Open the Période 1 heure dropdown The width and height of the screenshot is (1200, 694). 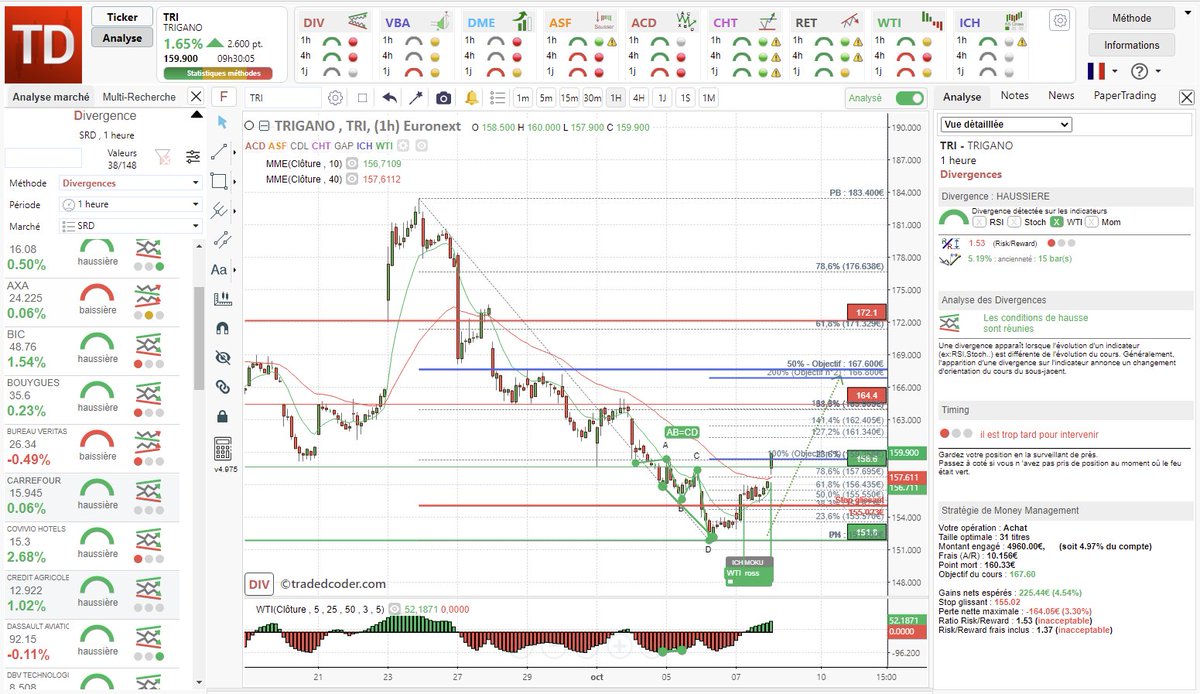tap(131, 204)
